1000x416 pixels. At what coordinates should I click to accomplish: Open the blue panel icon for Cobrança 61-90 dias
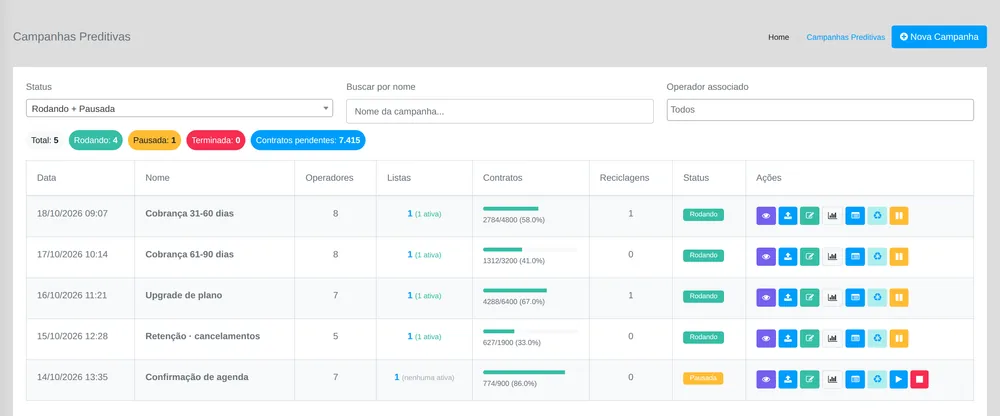[855, 256]
